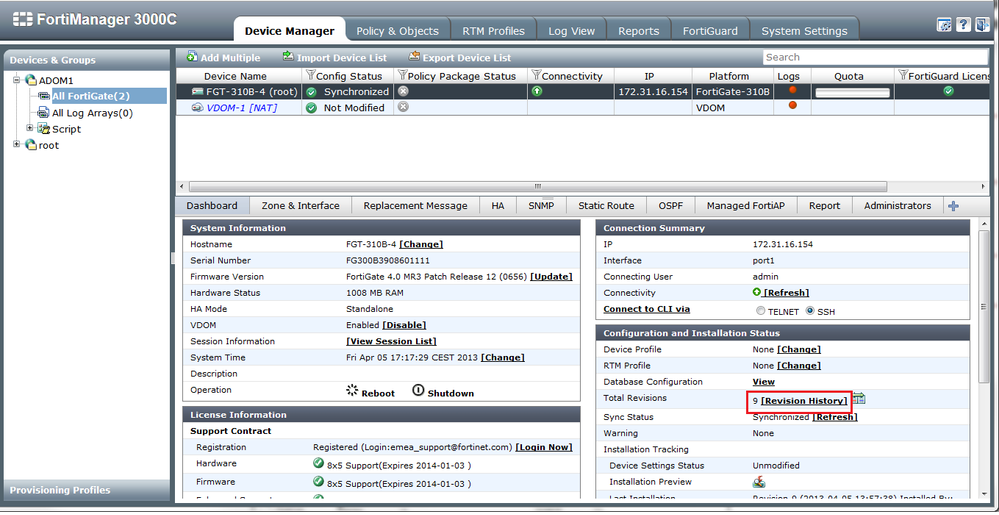This screenshot has height=515, width=999.
Task: Click the device list horizontal scrollbar
Action: (x=538, y=187)
